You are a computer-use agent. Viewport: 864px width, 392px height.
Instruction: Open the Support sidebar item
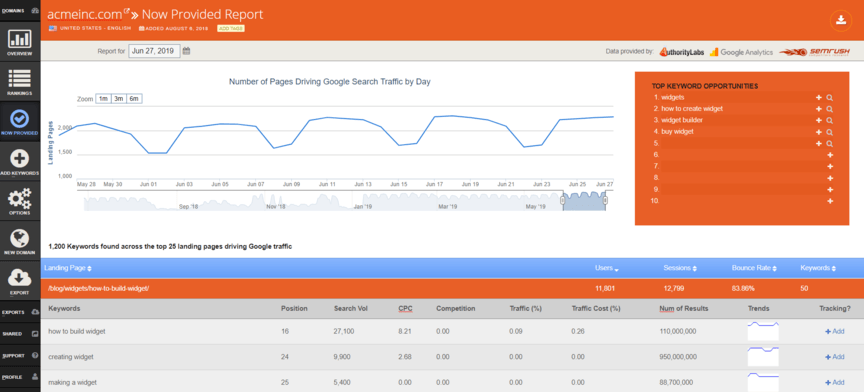click(x=20, y=356)
